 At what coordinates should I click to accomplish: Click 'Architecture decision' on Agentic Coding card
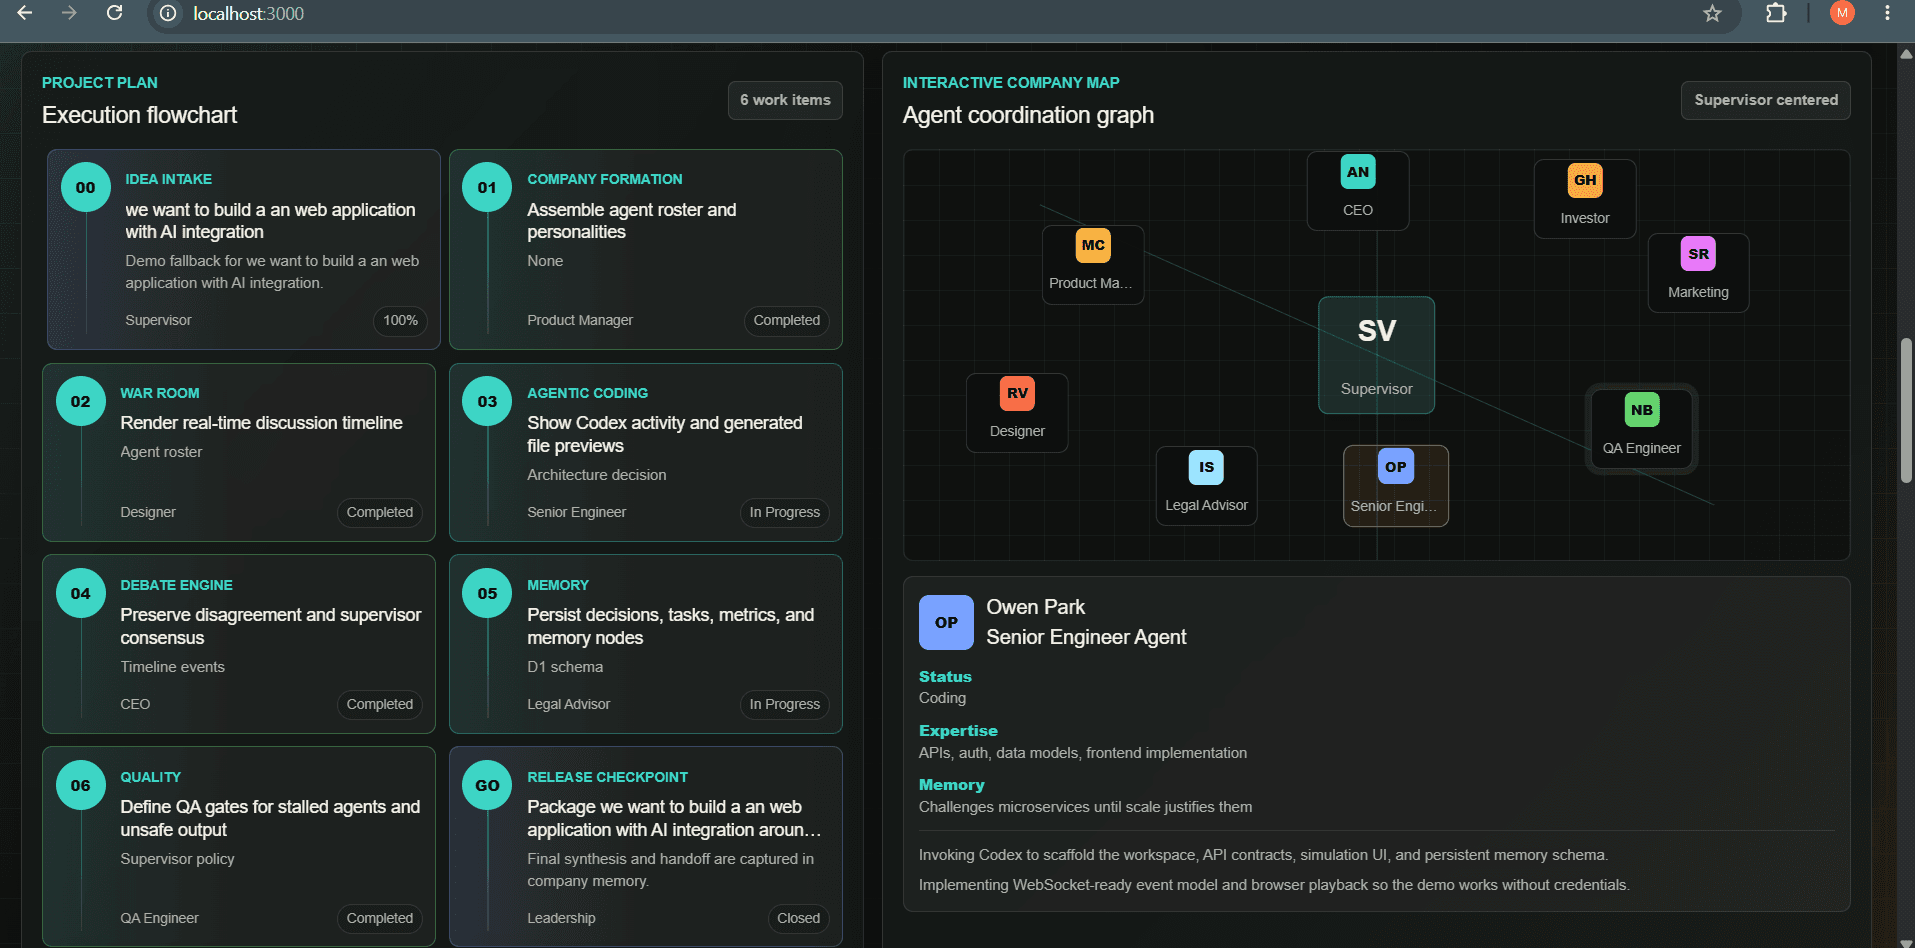click(596, 475)
